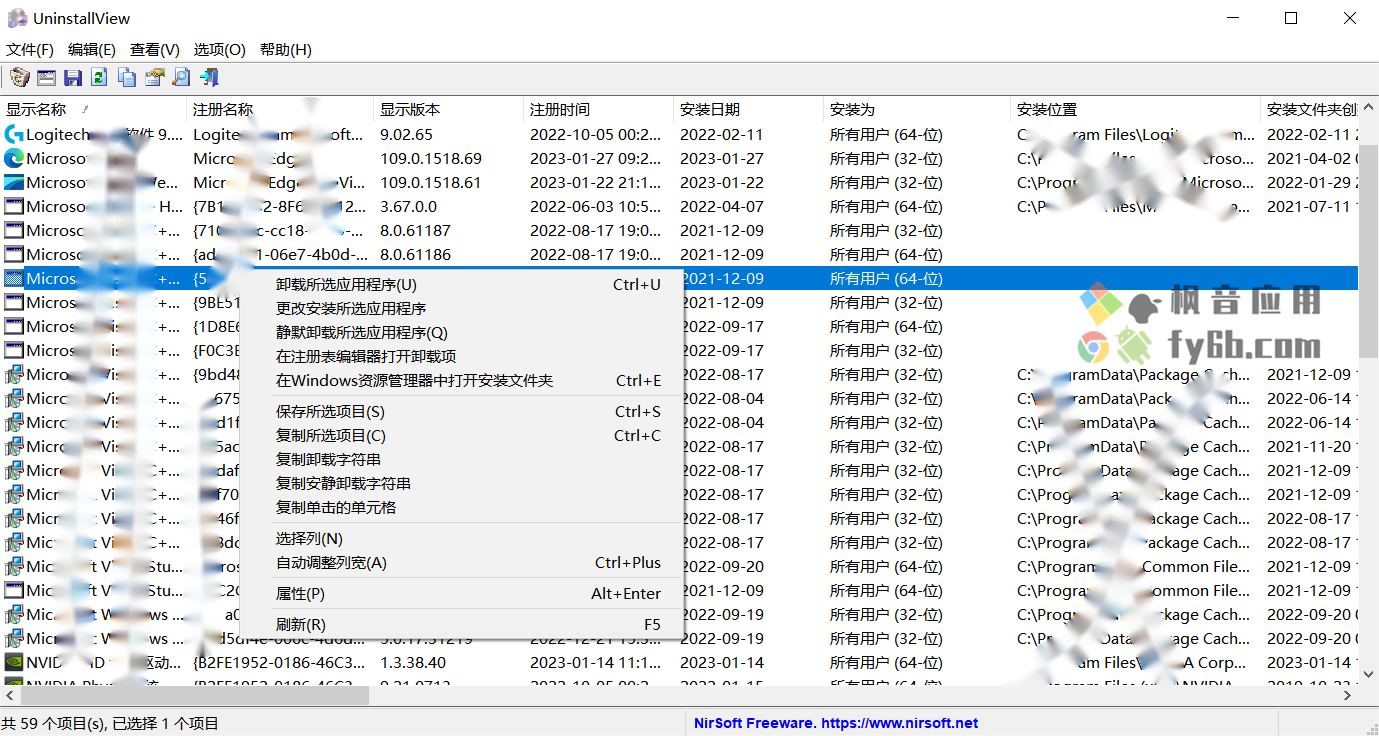The height and width of the screenshot is (736, 1379).
Task: Sort by the 注册时间 column header
Action: [599, 110]
